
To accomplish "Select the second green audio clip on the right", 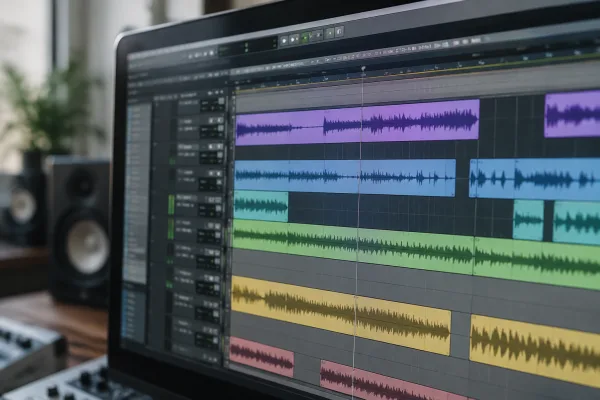I will [537, 263].
